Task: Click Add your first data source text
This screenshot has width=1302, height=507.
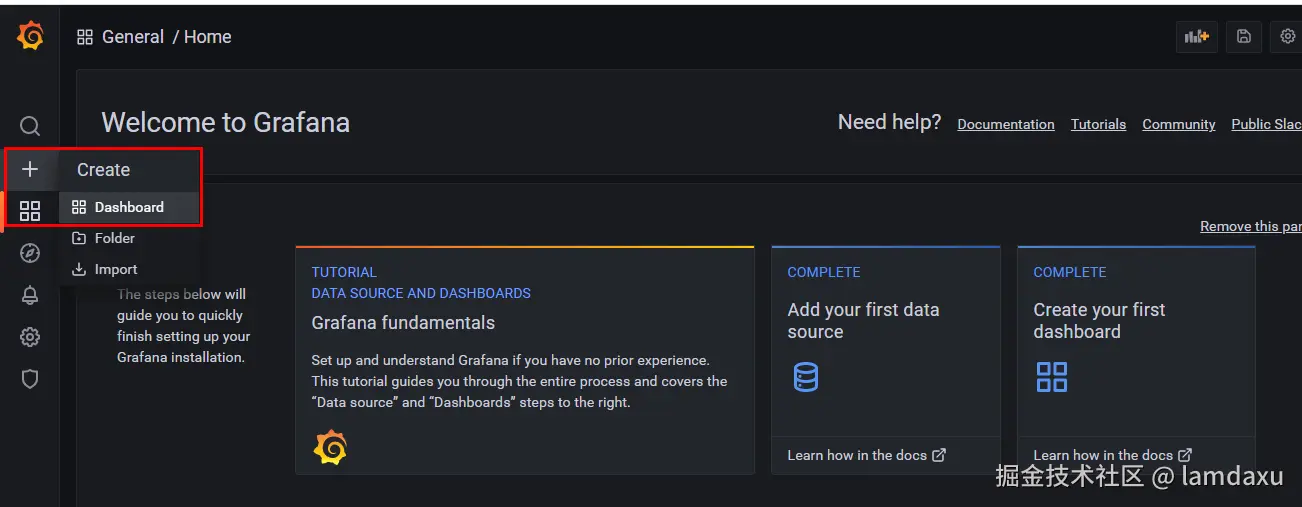Action: point(863,321)
